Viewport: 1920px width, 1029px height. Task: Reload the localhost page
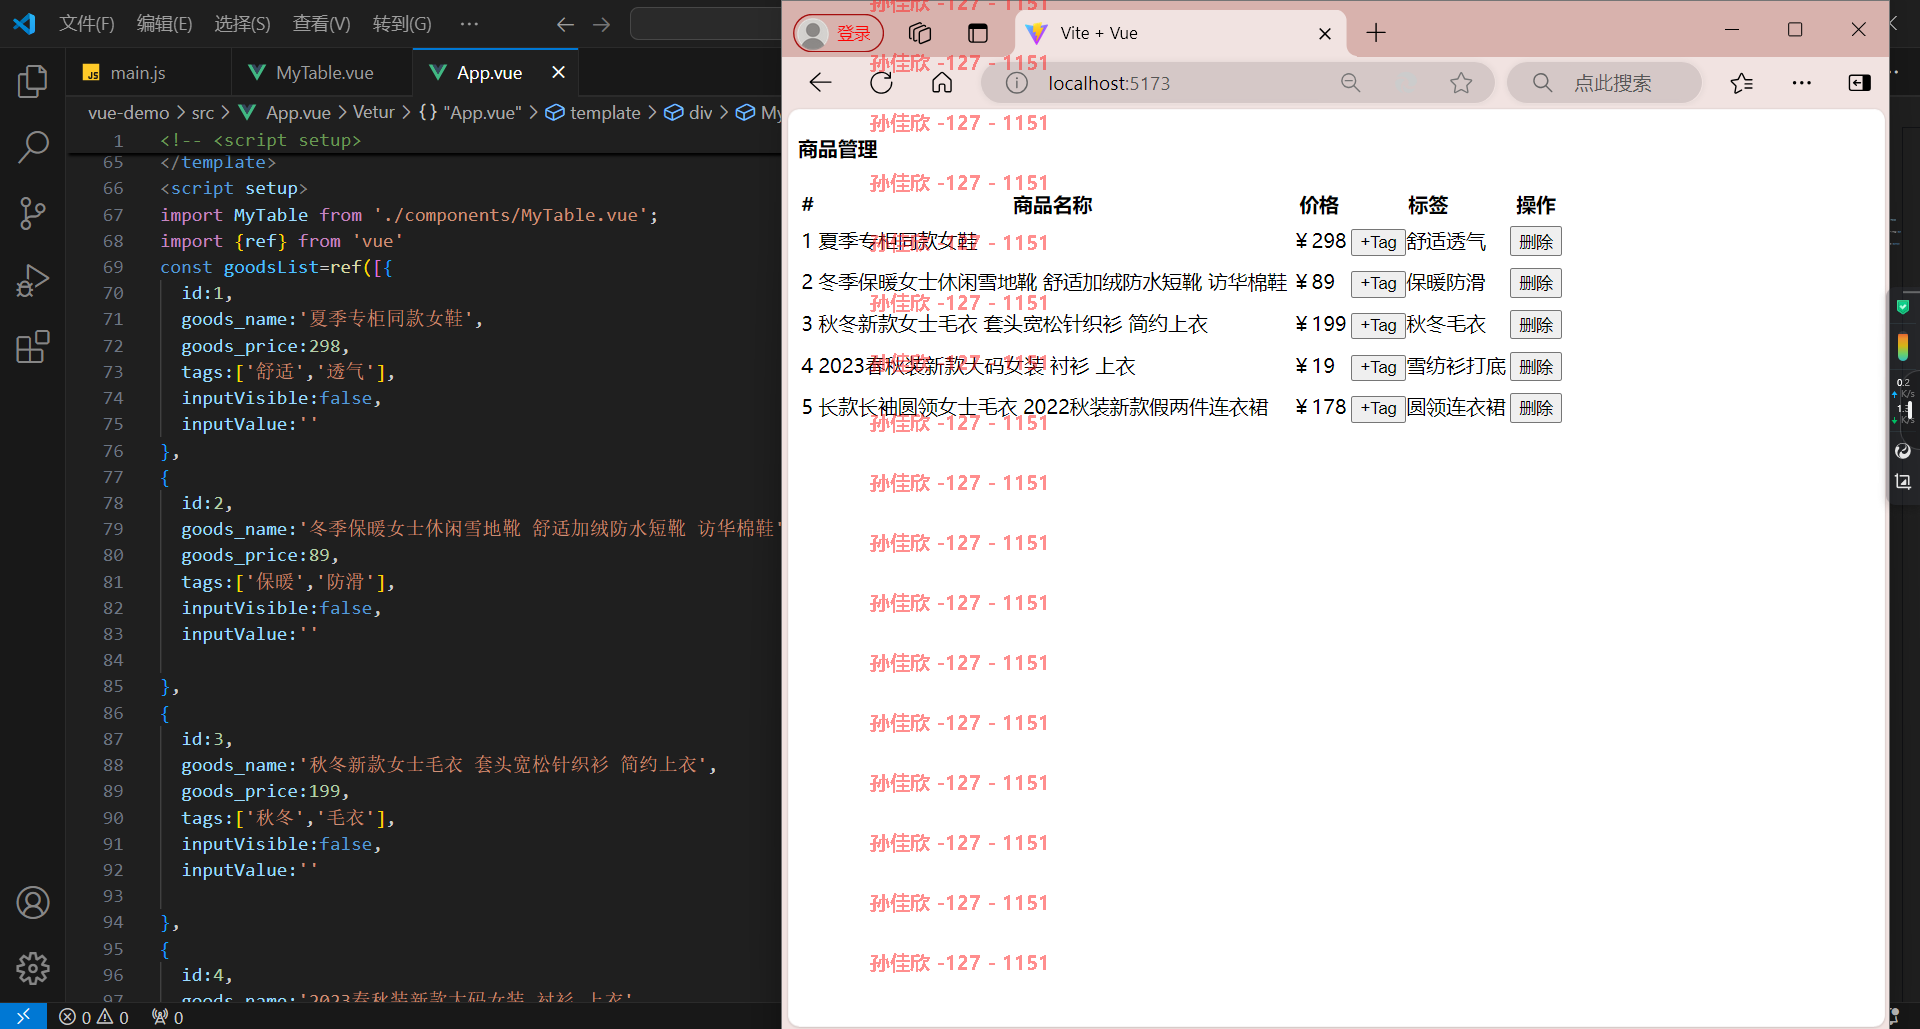(881, 83)
